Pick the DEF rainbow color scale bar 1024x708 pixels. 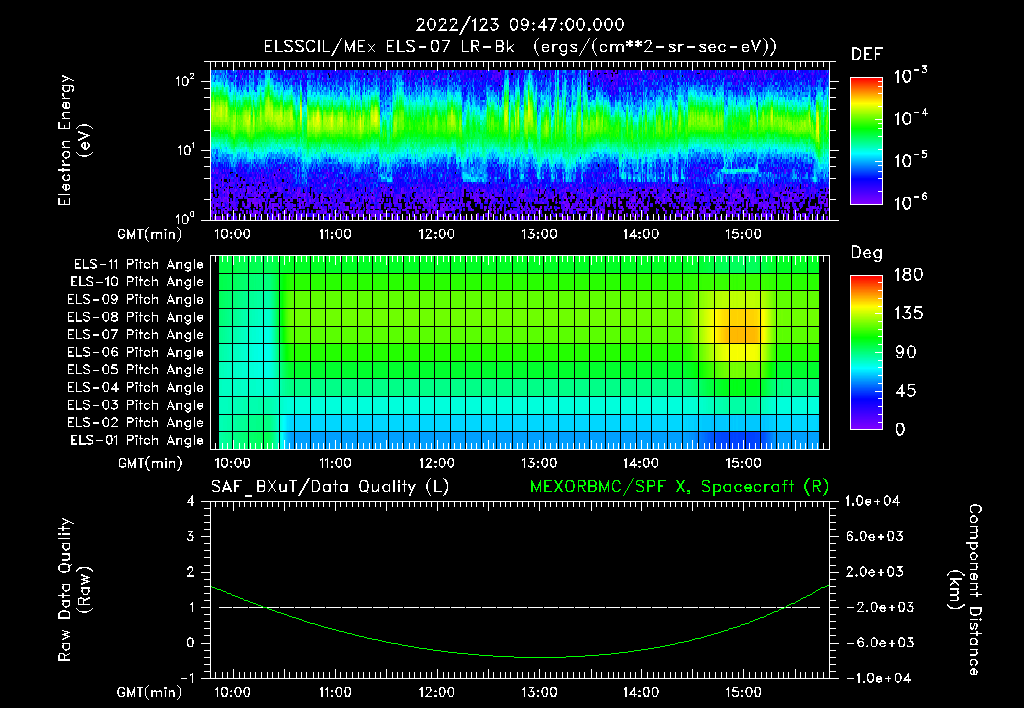tap(866, 141)
